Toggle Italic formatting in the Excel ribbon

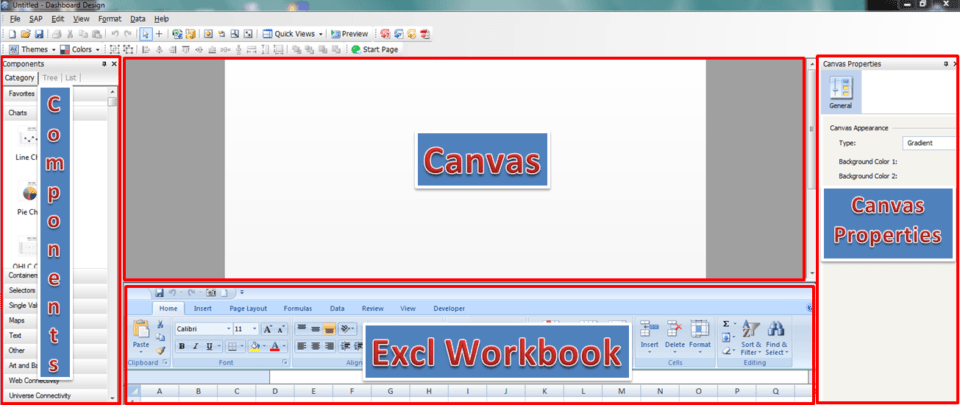click(196, 346)
